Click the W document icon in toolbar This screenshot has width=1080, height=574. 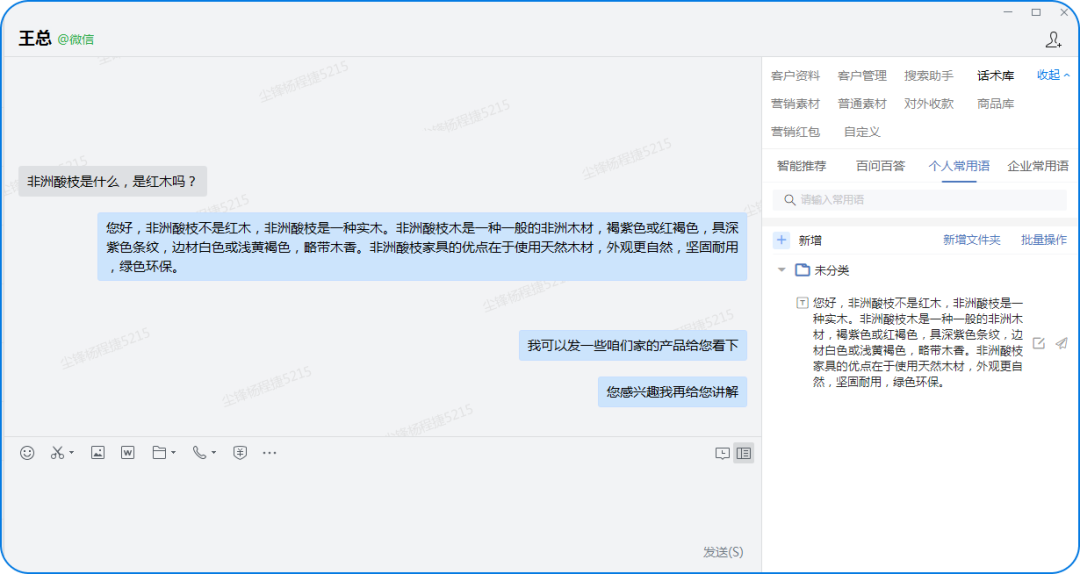(x=128, y=453)
